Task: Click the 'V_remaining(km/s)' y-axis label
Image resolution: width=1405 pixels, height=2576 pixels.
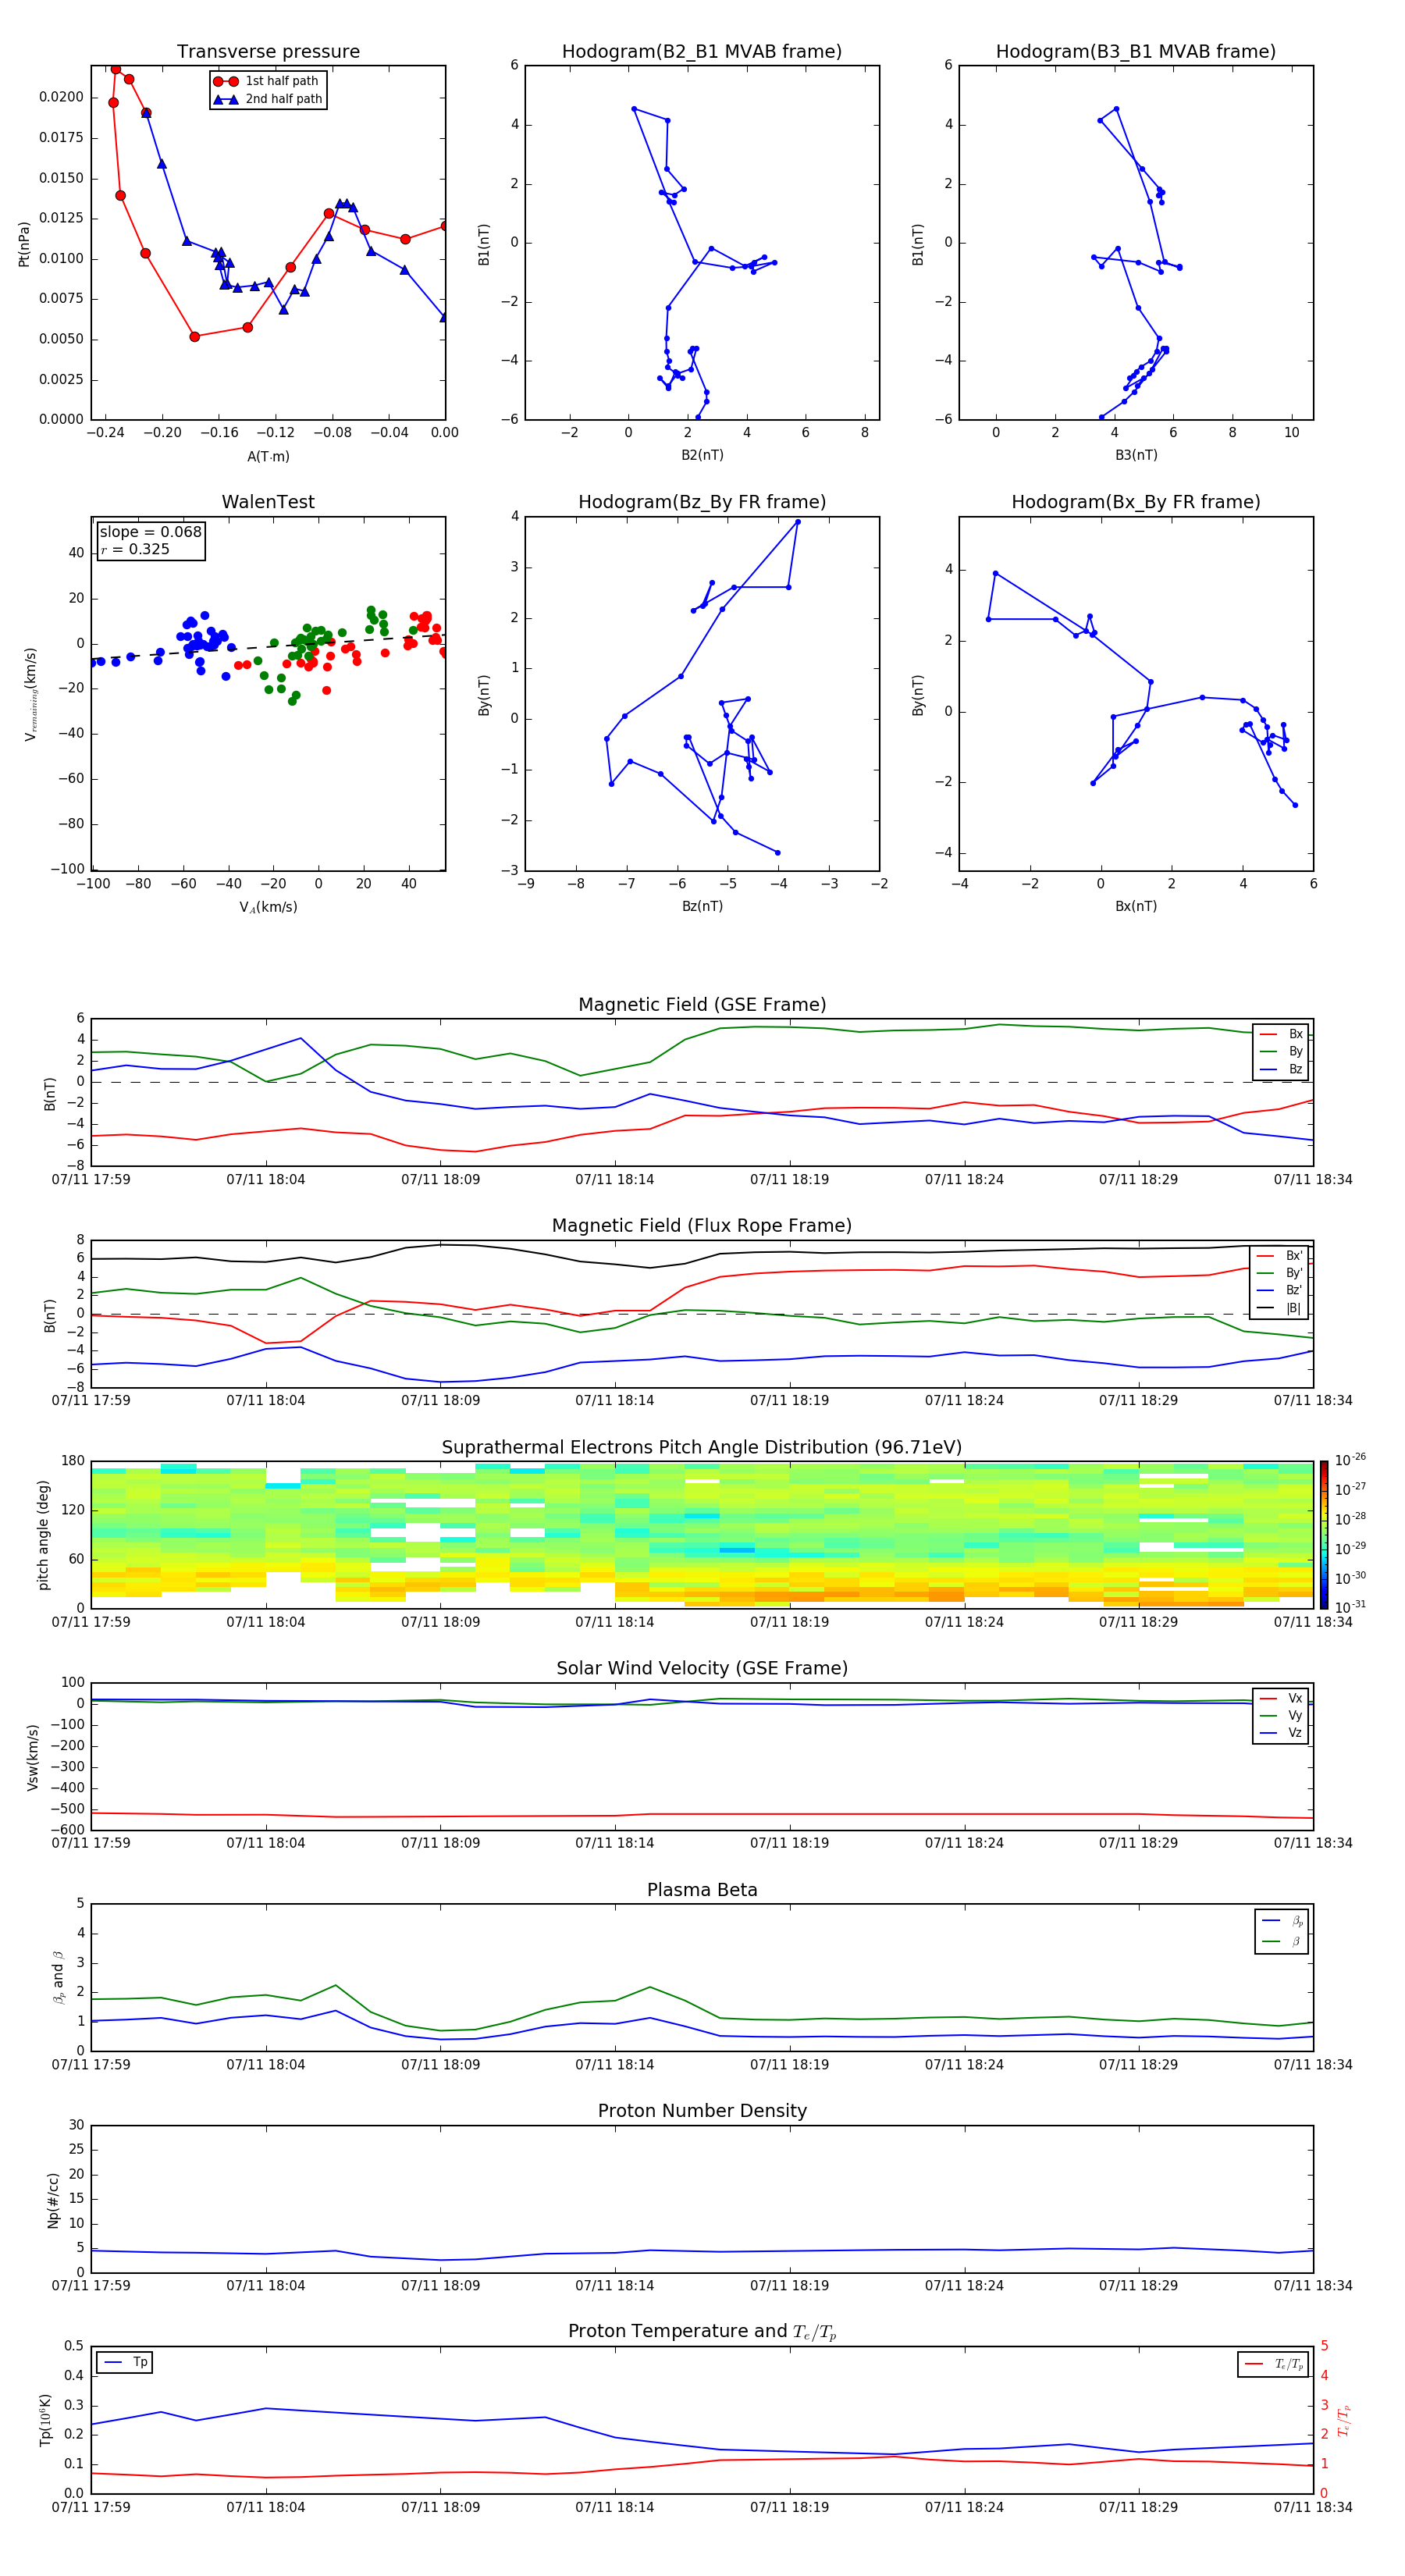Action: 30,694
